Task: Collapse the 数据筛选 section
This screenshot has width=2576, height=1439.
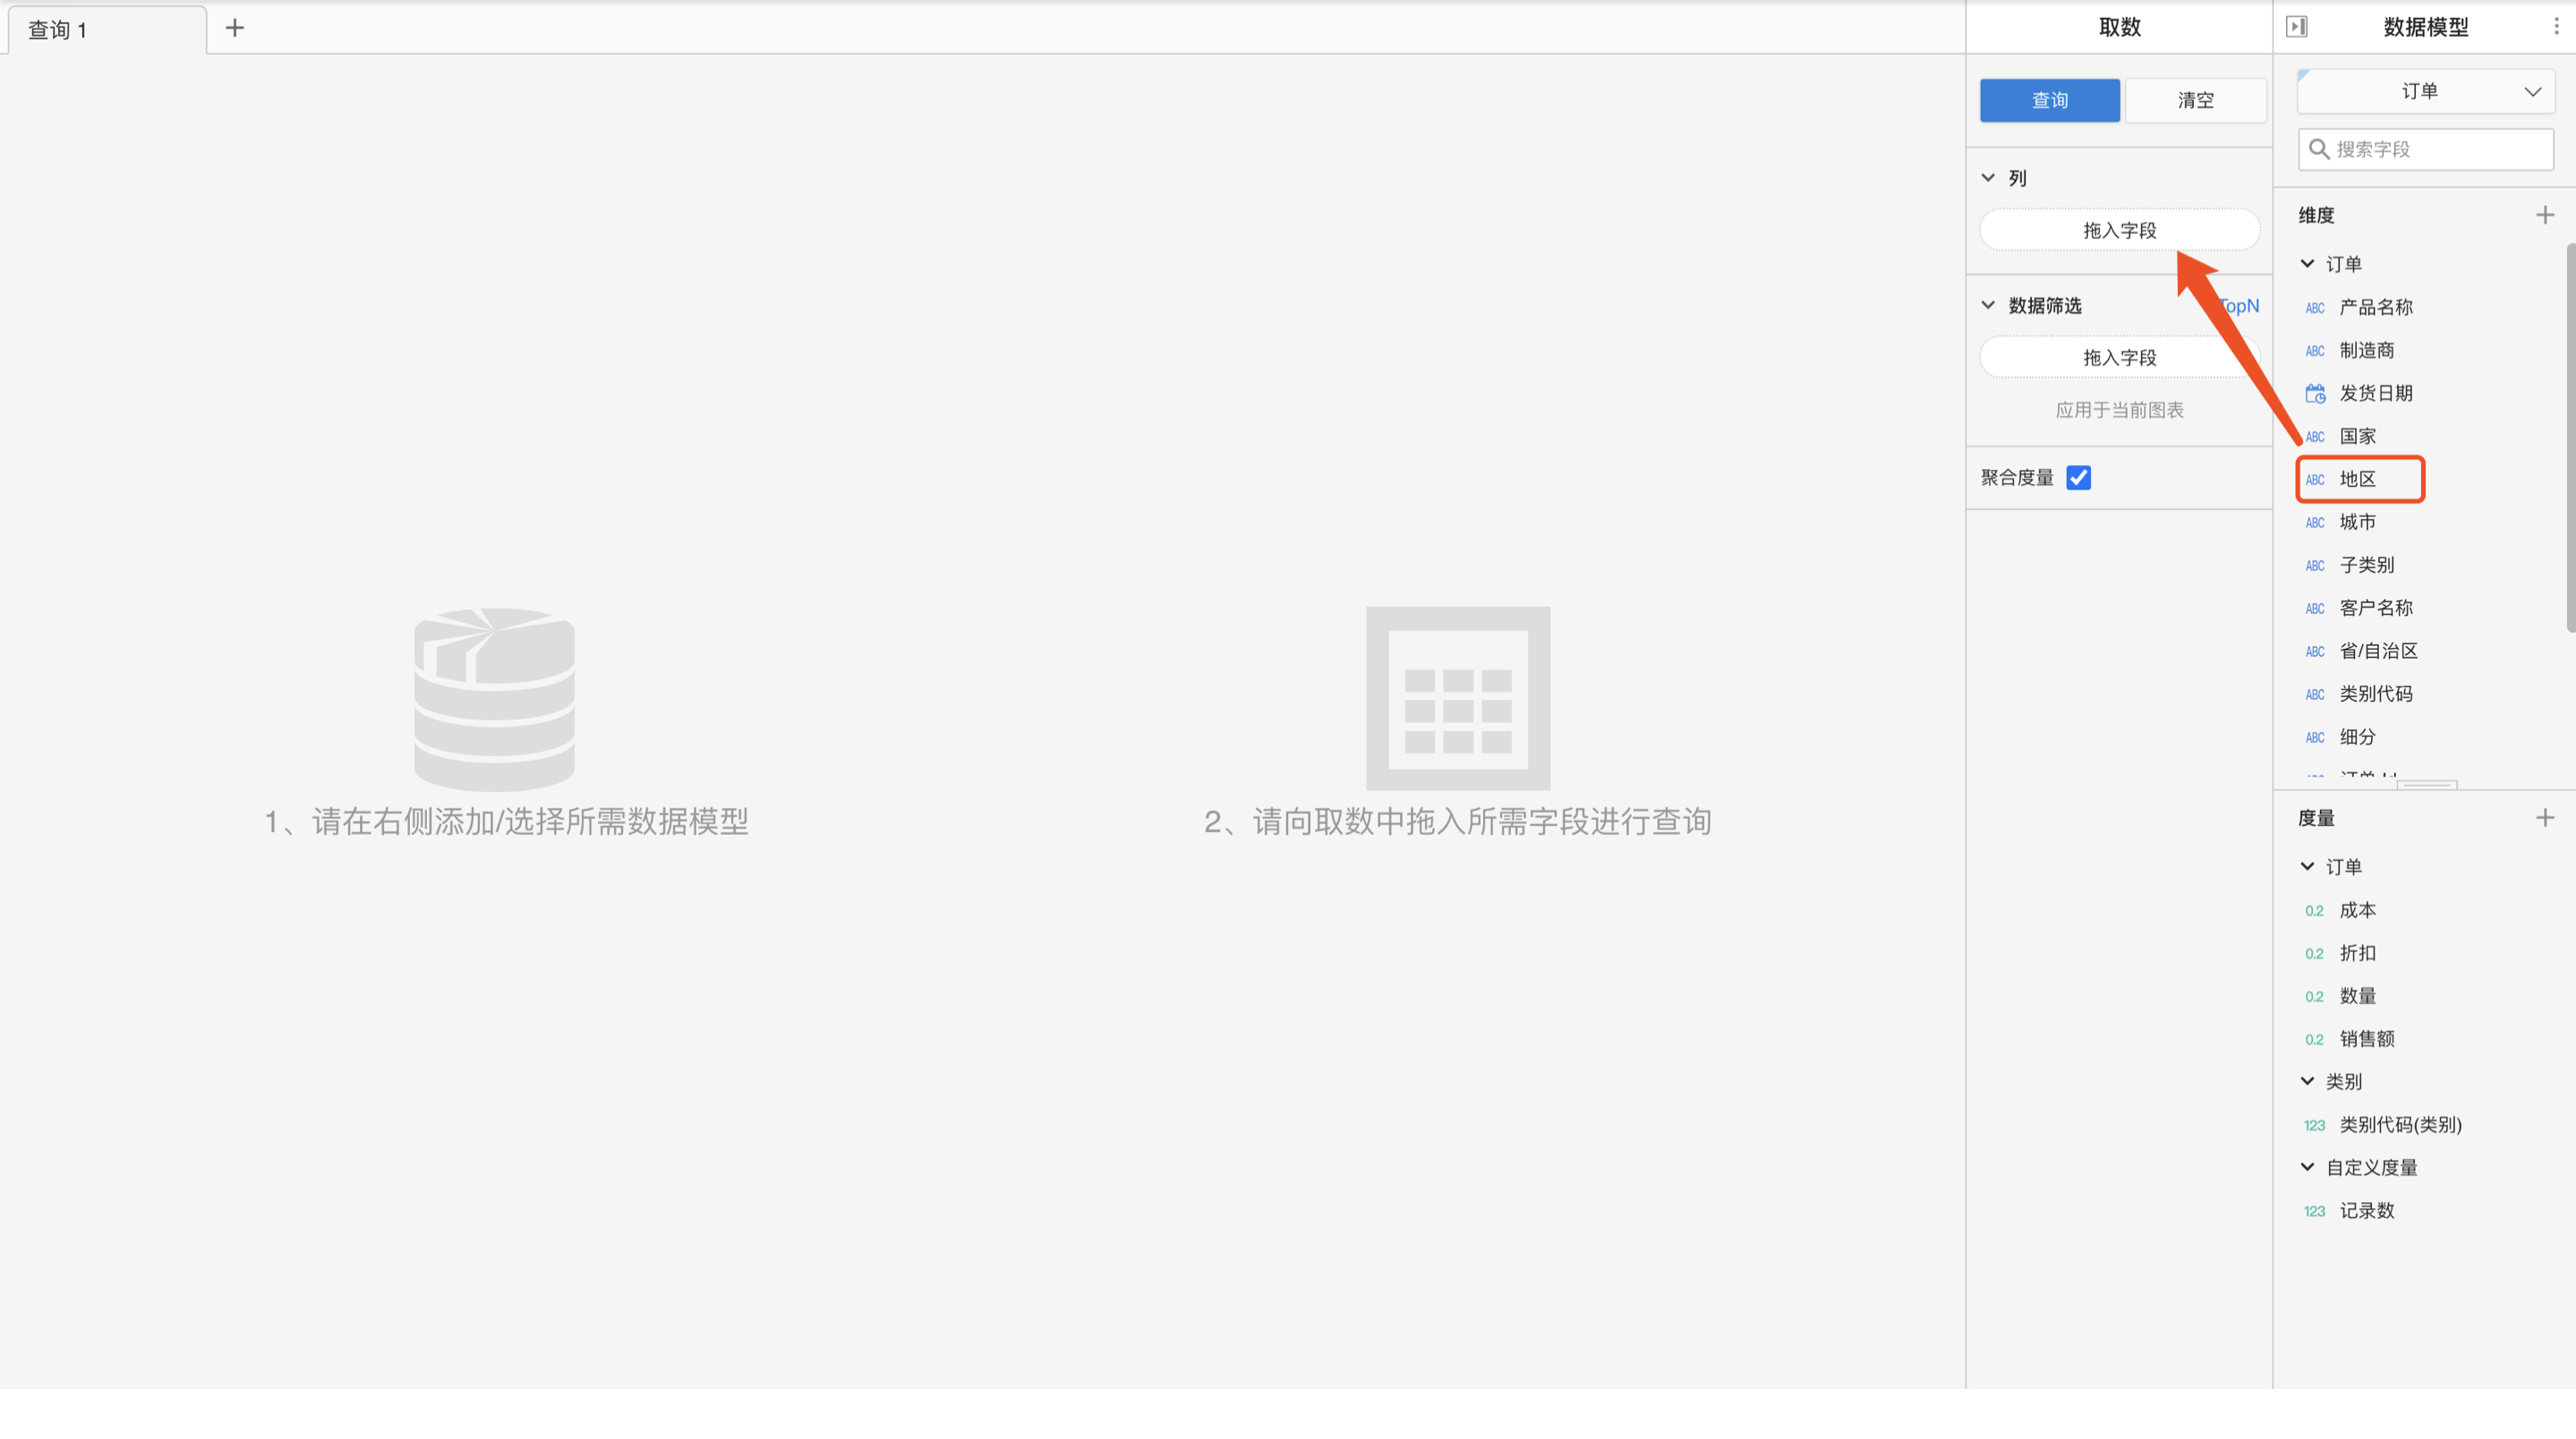Action: click(1988, 305)
